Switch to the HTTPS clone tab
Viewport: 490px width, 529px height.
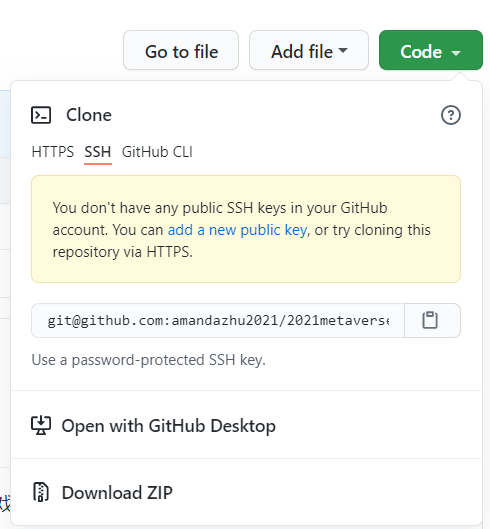(53, 152)
